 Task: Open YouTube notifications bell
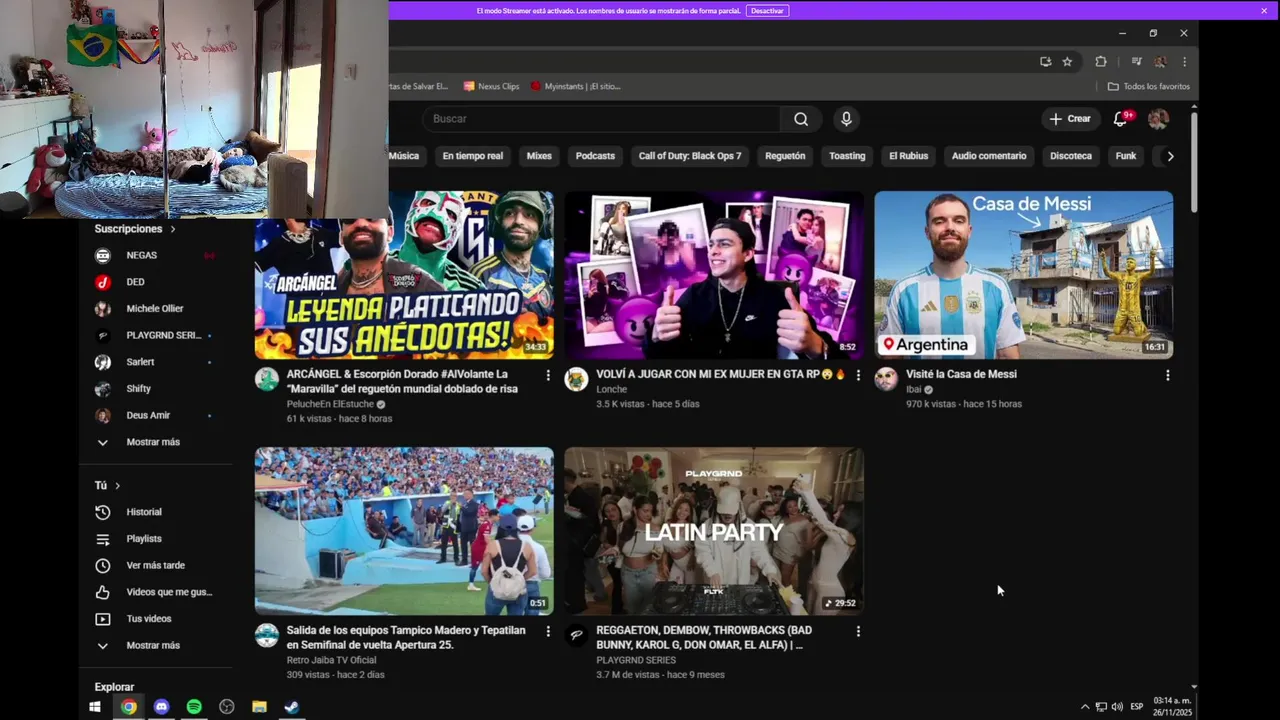1121,119
